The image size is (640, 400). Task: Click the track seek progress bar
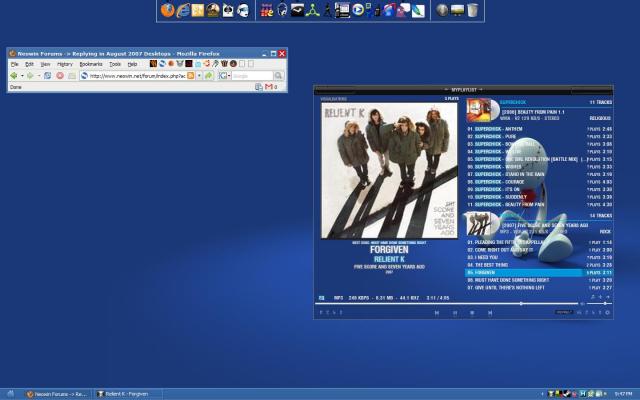[x=447, y=304]
